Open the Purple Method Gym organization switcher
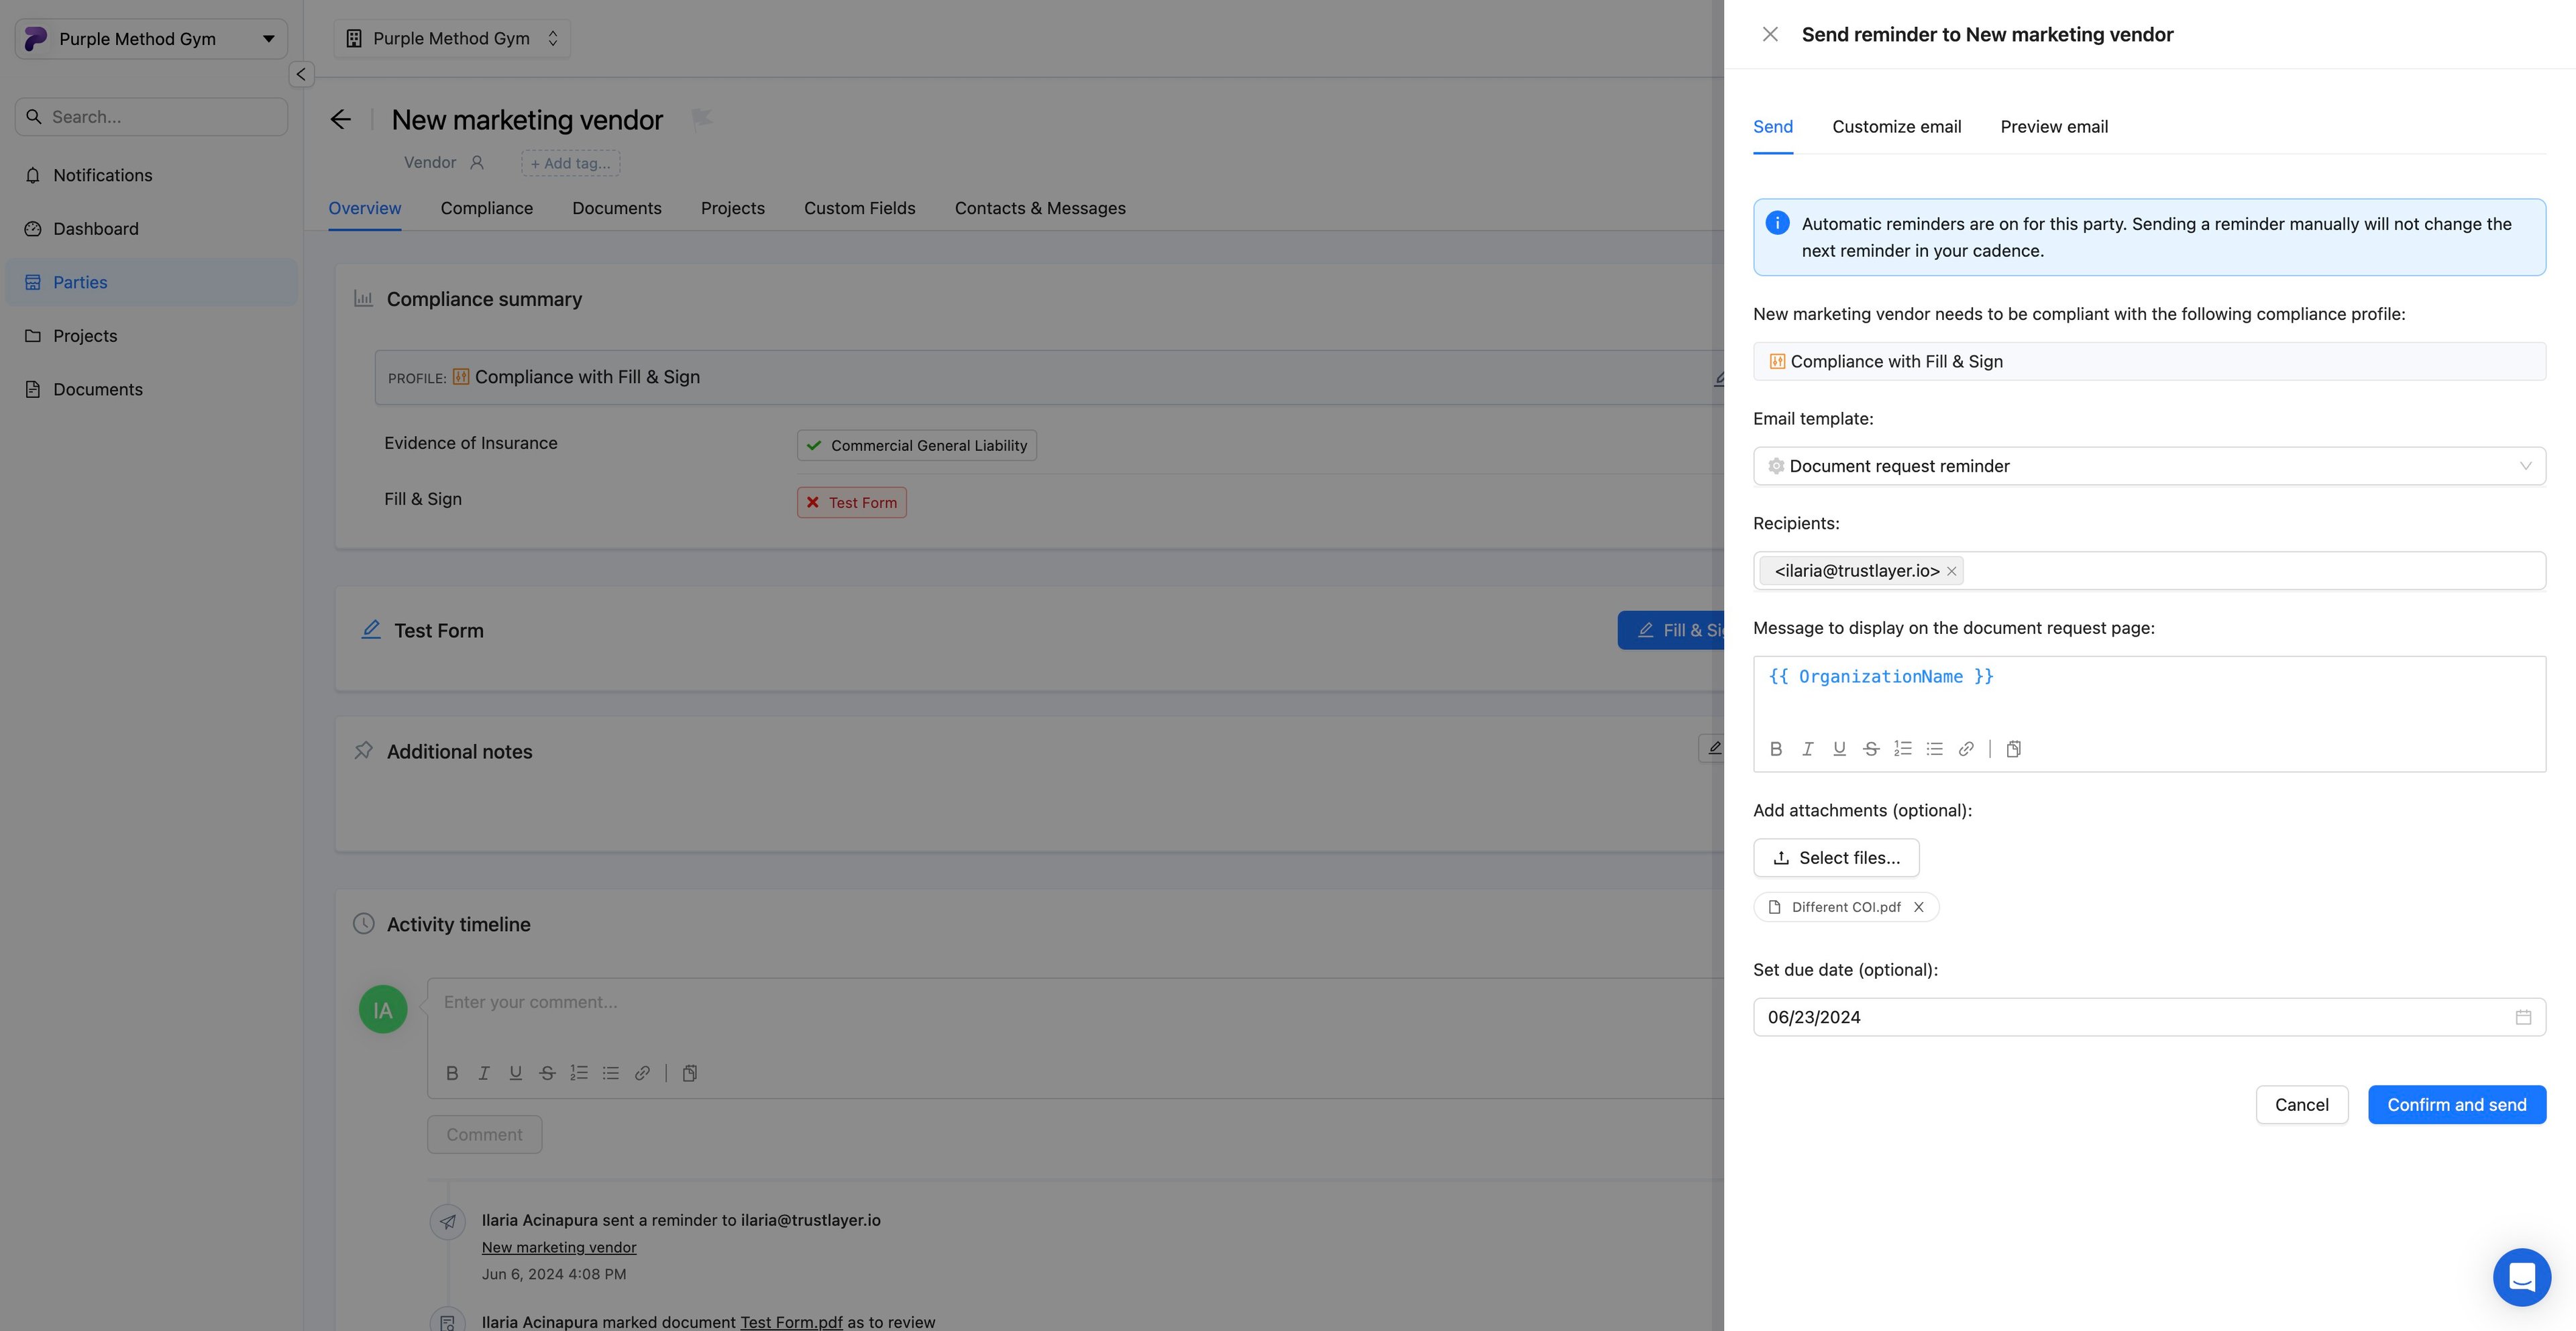This screenshot has width=2576, height=1331. 452,39
